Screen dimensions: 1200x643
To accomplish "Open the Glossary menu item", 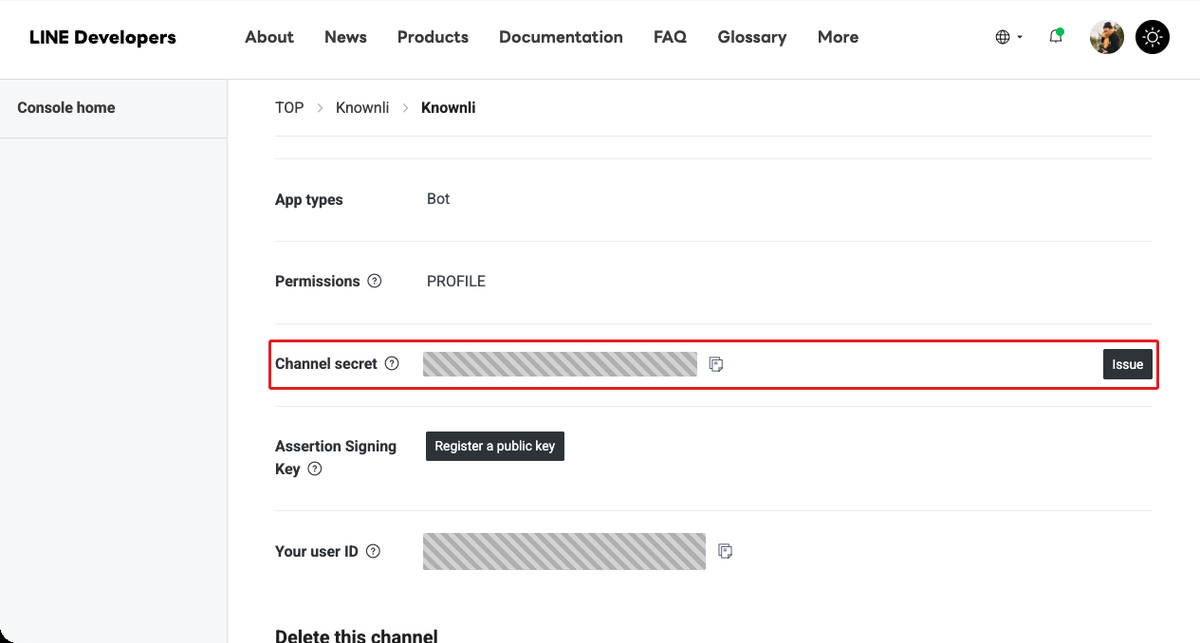I will pyautogui.click(x=752, y=37).
